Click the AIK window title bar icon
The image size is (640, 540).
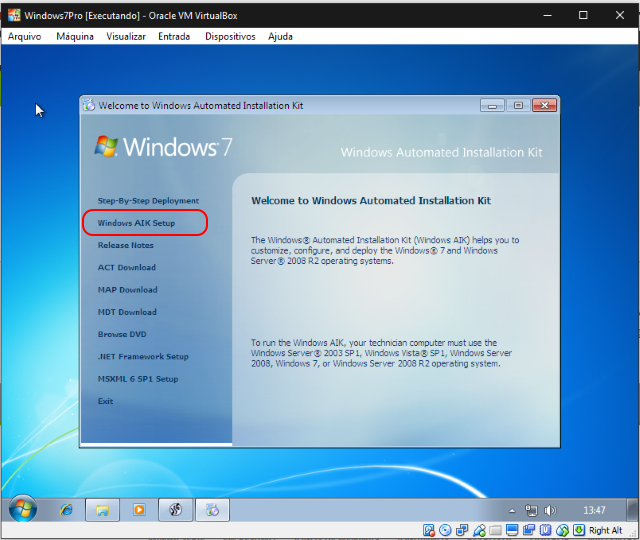point(89,105)
